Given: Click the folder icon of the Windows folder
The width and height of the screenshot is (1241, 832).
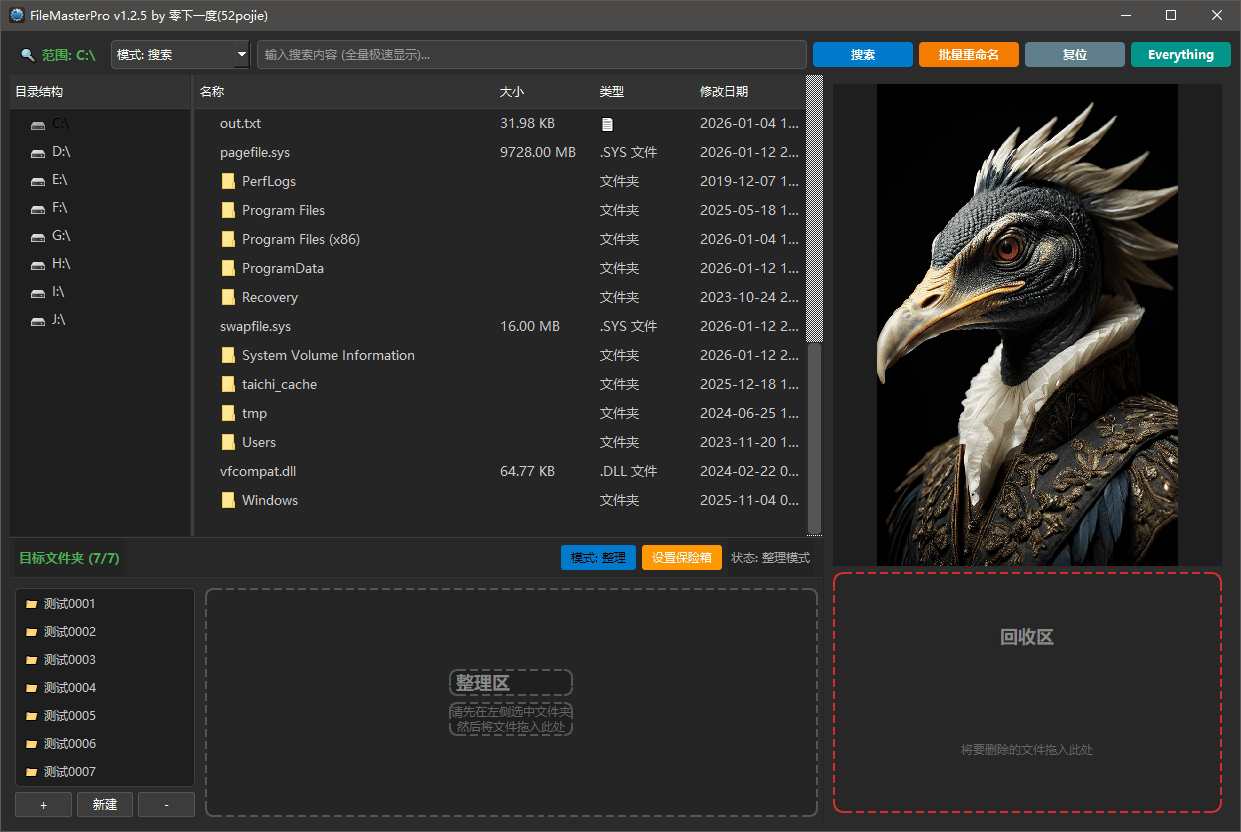Looking at the screenshot, I should pos(227,500).
